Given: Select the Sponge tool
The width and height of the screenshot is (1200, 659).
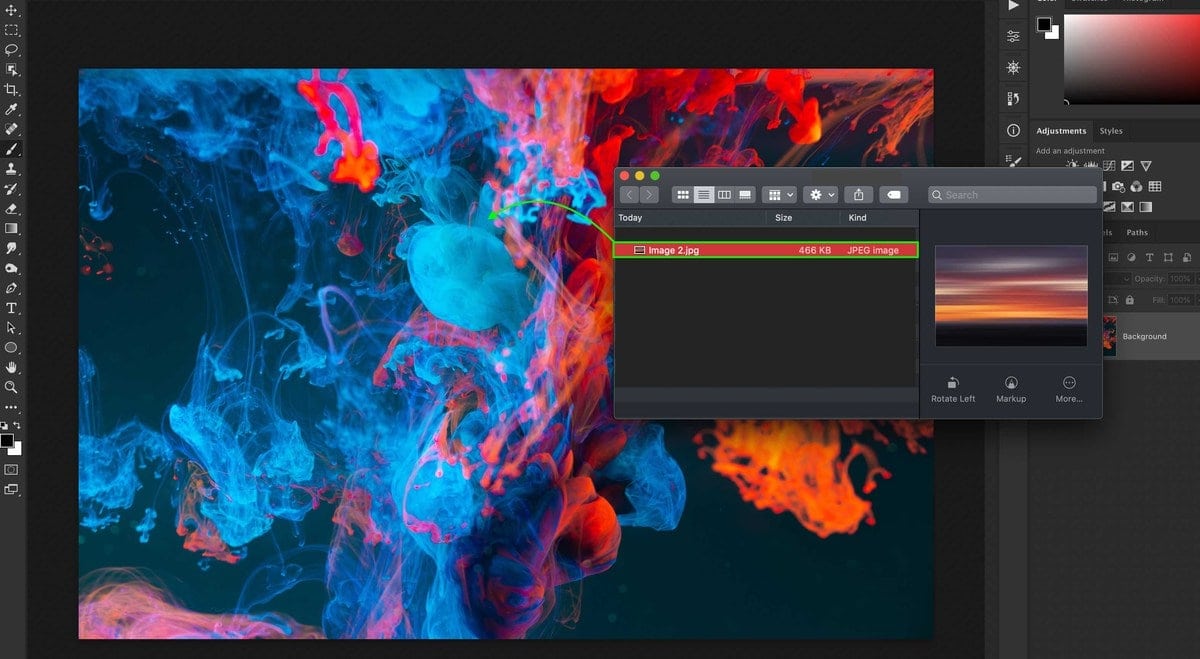Looking at the screenshot, I should 12,268.
